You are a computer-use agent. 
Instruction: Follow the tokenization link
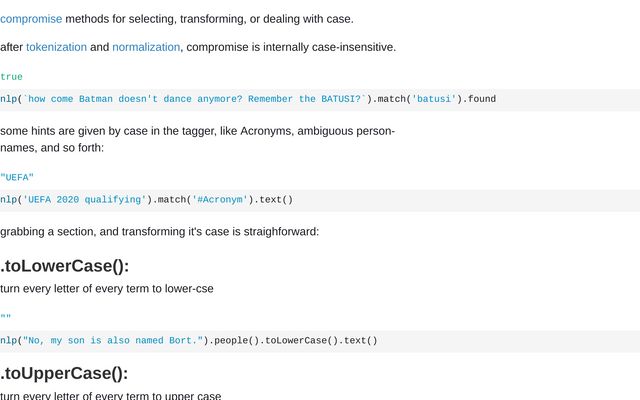coord(56,47)
